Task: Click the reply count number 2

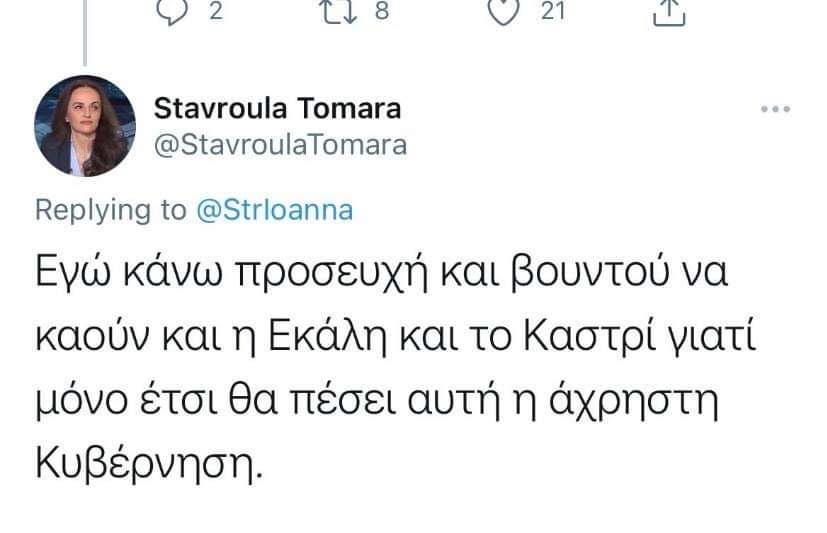Action: click(212, 10)
